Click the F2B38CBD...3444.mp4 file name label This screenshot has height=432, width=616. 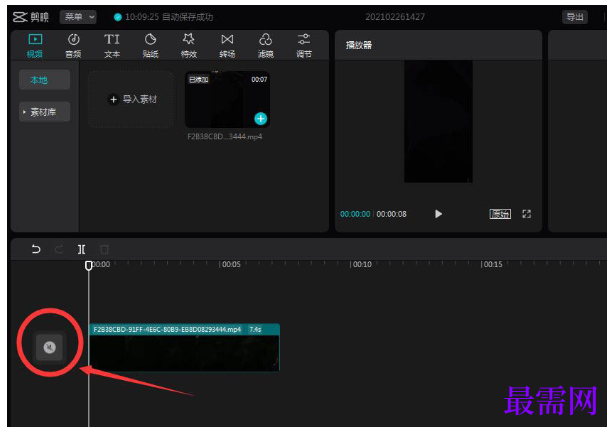point(225,137)
